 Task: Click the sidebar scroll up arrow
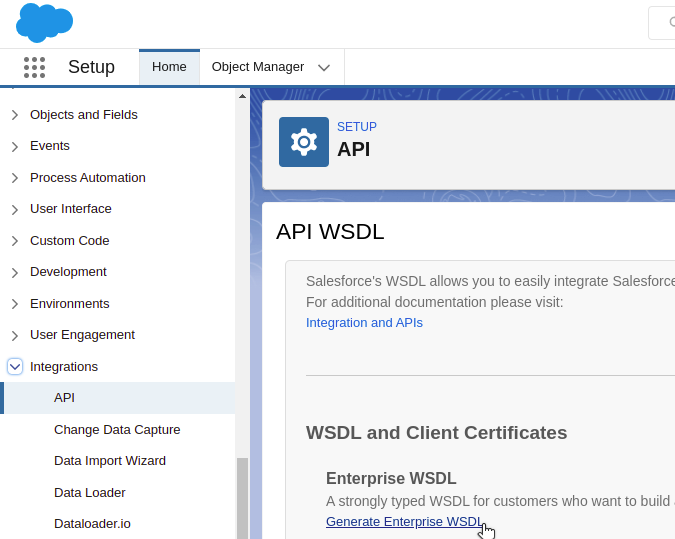tap(242, 96)
